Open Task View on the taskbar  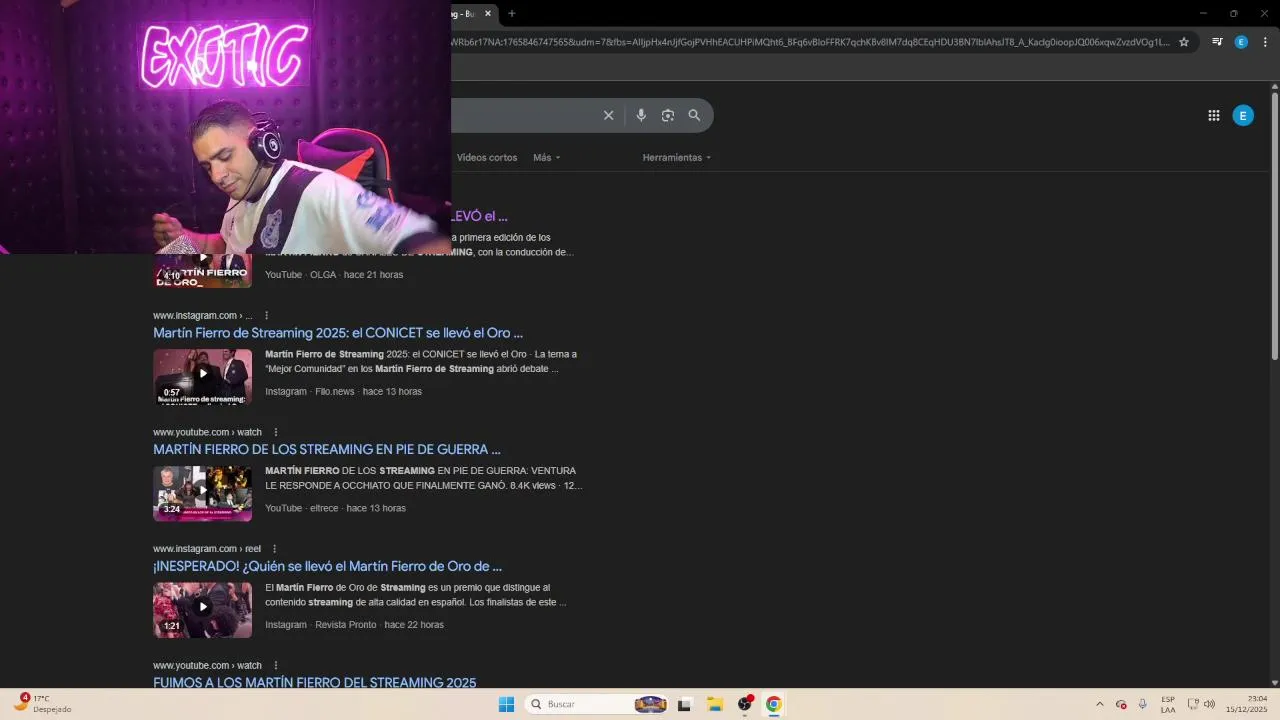[685, 704]
